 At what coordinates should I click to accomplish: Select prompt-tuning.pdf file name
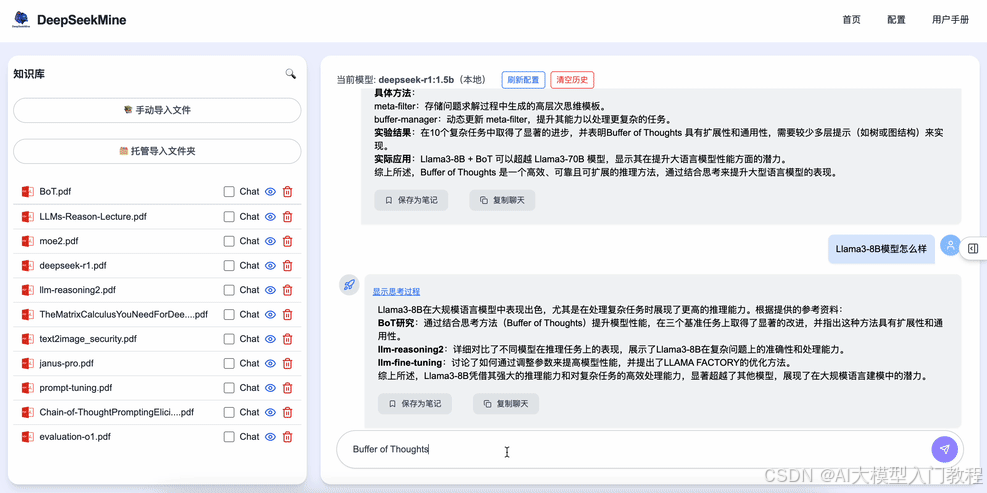[x=76, y=388]
